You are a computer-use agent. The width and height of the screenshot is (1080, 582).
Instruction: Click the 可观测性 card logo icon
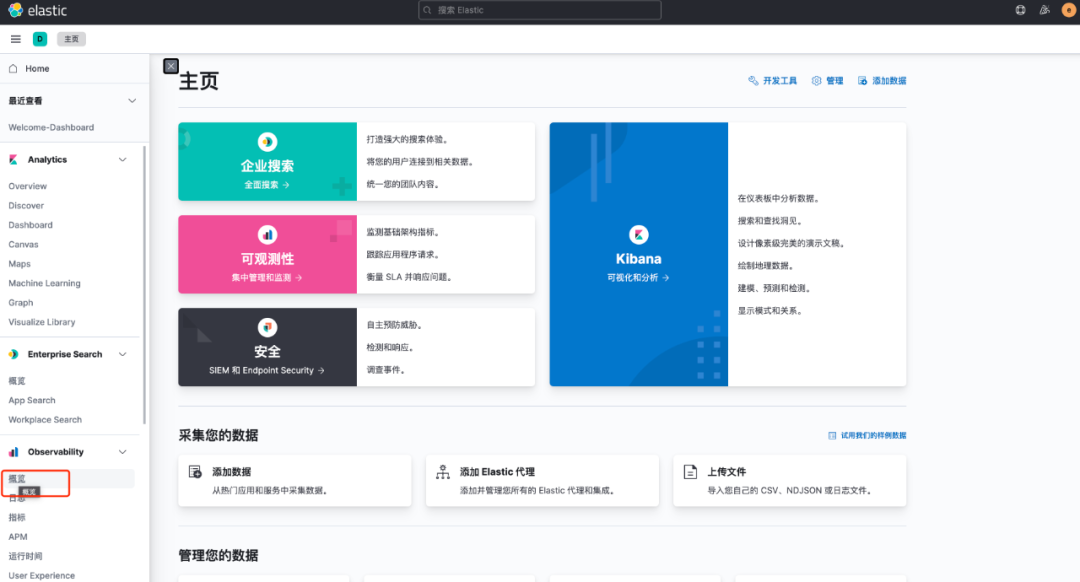click(x=267, y=235)
